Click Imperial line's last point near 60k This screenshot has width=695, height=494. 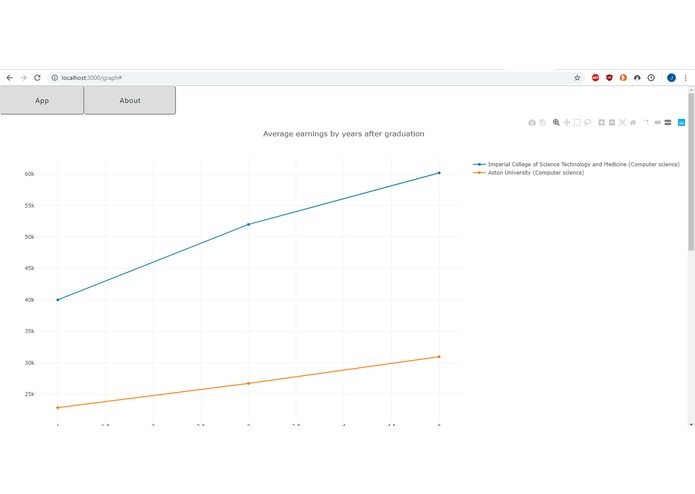click(x=439, y=173)
